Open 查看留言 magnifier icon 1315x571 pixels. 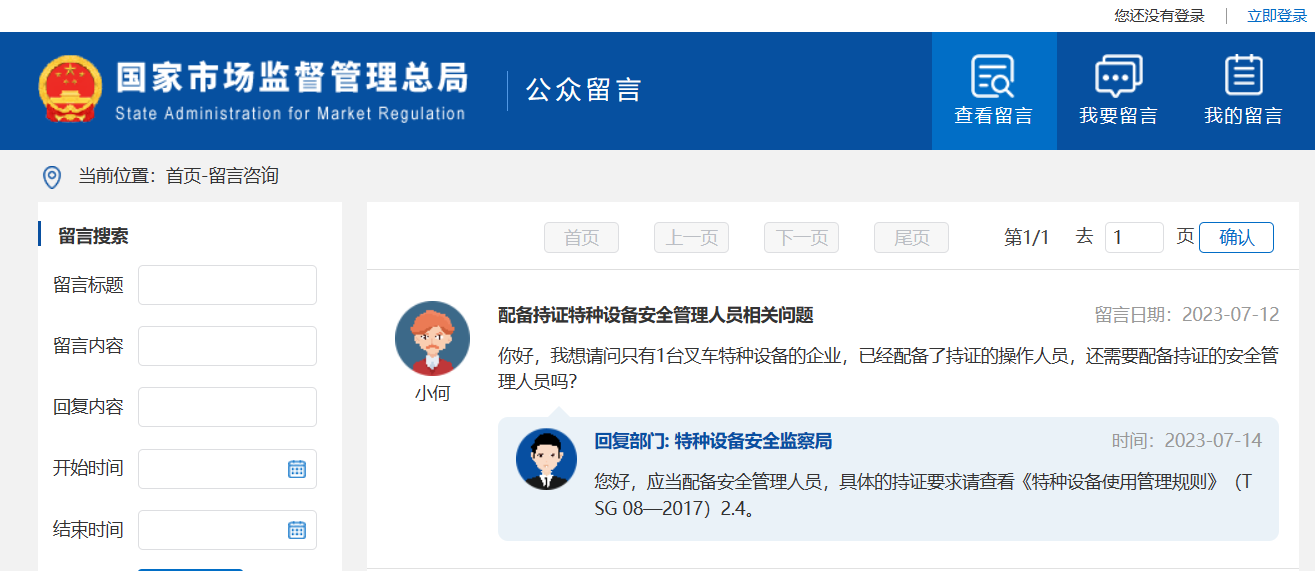993,77
